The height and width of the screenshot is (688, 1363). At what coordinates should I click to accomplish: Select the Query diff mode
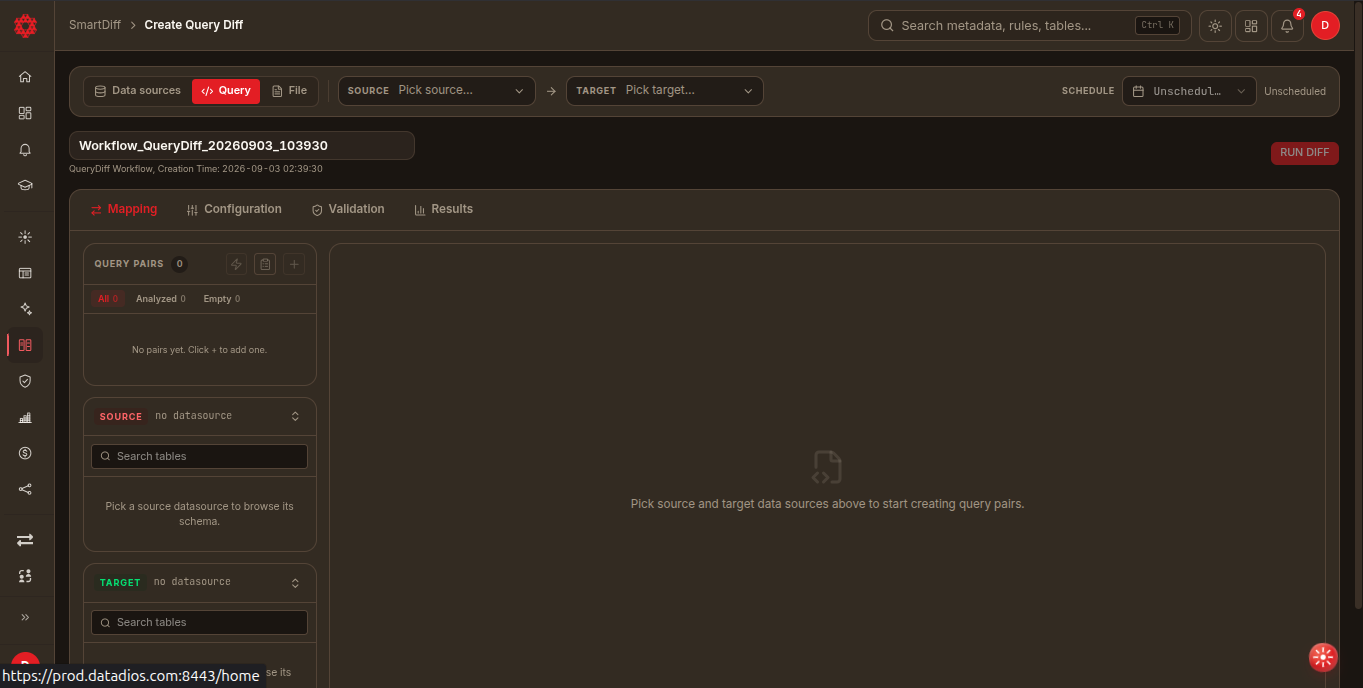[x=226, y=91]
